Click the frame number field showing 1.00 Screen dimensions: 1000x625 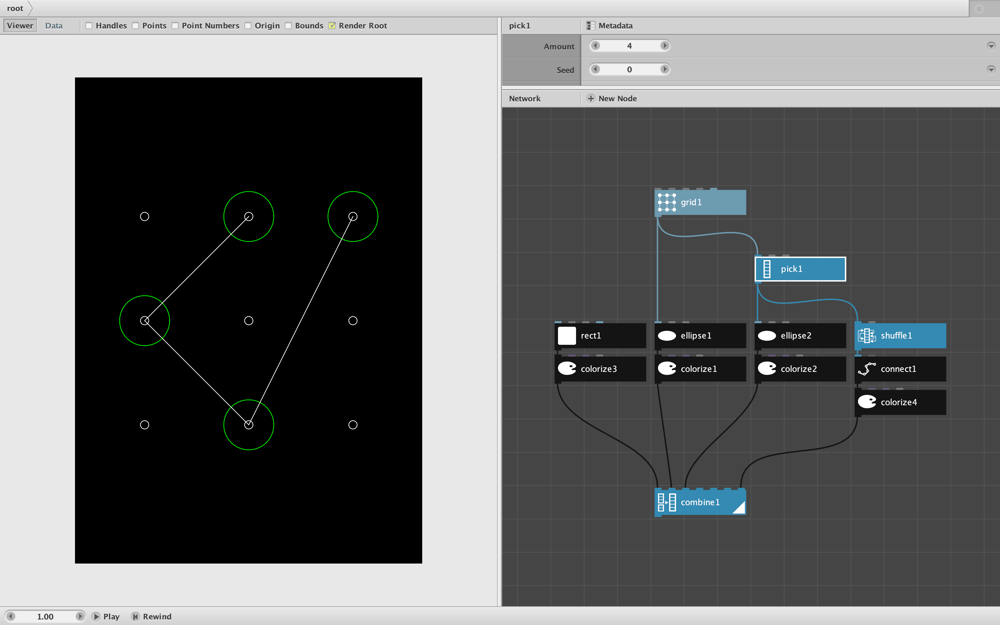[x=45, y=617]
